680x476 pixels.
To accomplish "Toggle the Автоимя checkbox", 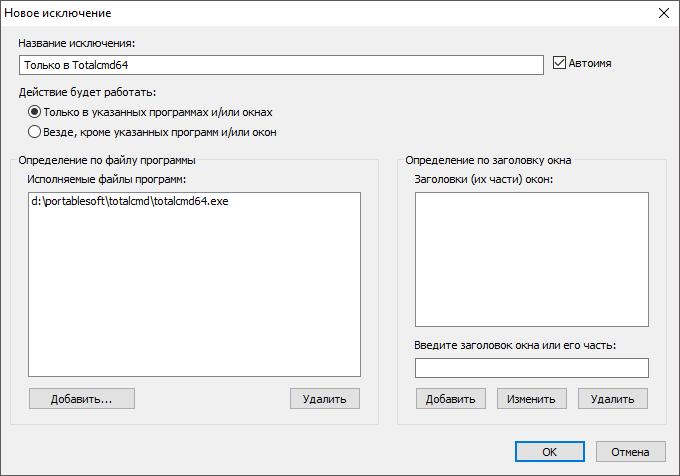I will (559, 63).
